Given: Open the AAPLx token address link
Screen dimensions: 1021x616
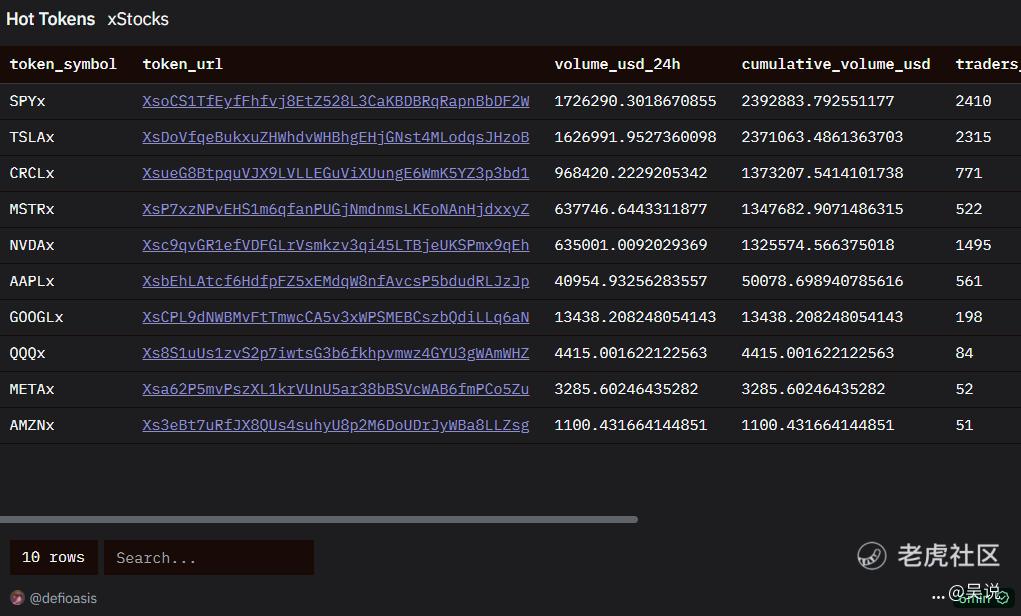Looking at the screenshot, I should tap(335, 281).
